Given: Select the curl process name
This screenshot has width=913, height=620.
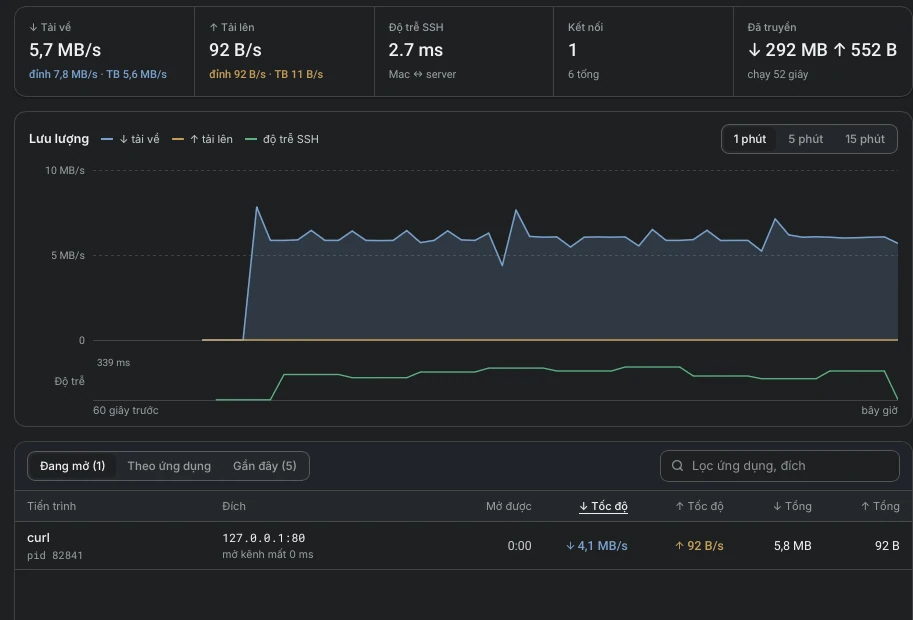Looking at the screenshot, I should coord(38,538).
